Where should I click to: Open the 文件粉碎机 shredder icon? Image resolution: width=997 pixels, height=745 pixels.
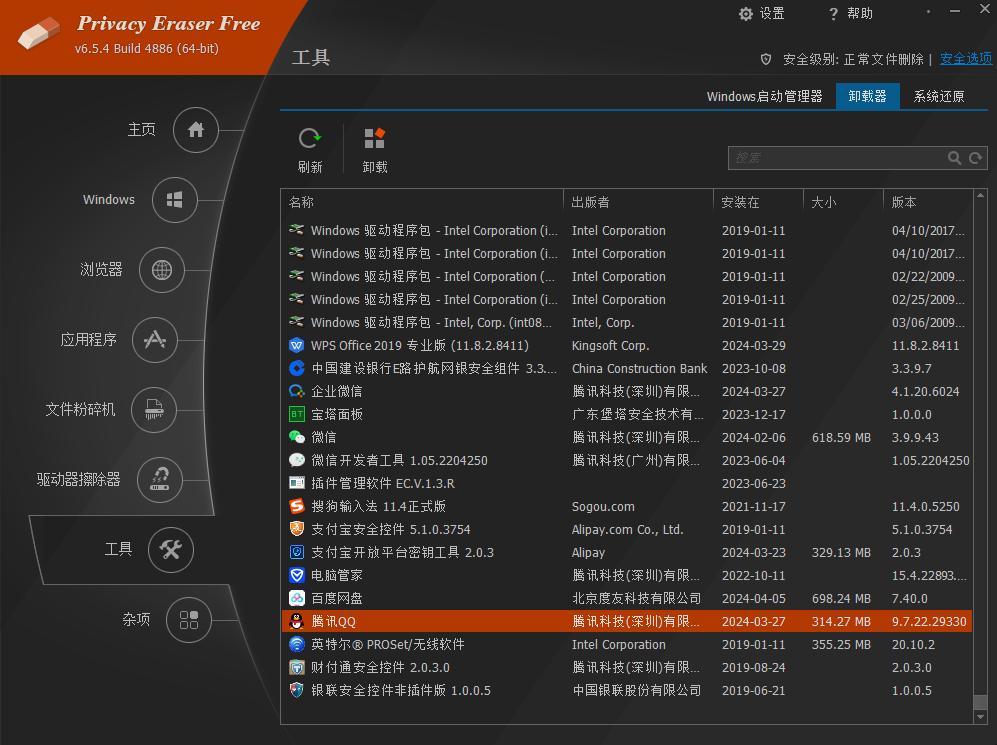[154, 410]
